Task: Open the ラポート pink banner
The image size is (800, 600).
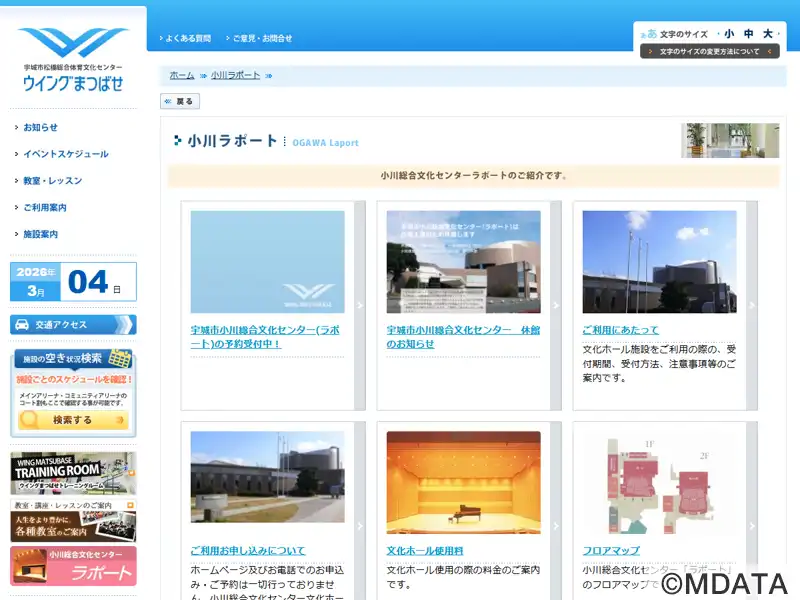Action: click(x=73, y=566)
